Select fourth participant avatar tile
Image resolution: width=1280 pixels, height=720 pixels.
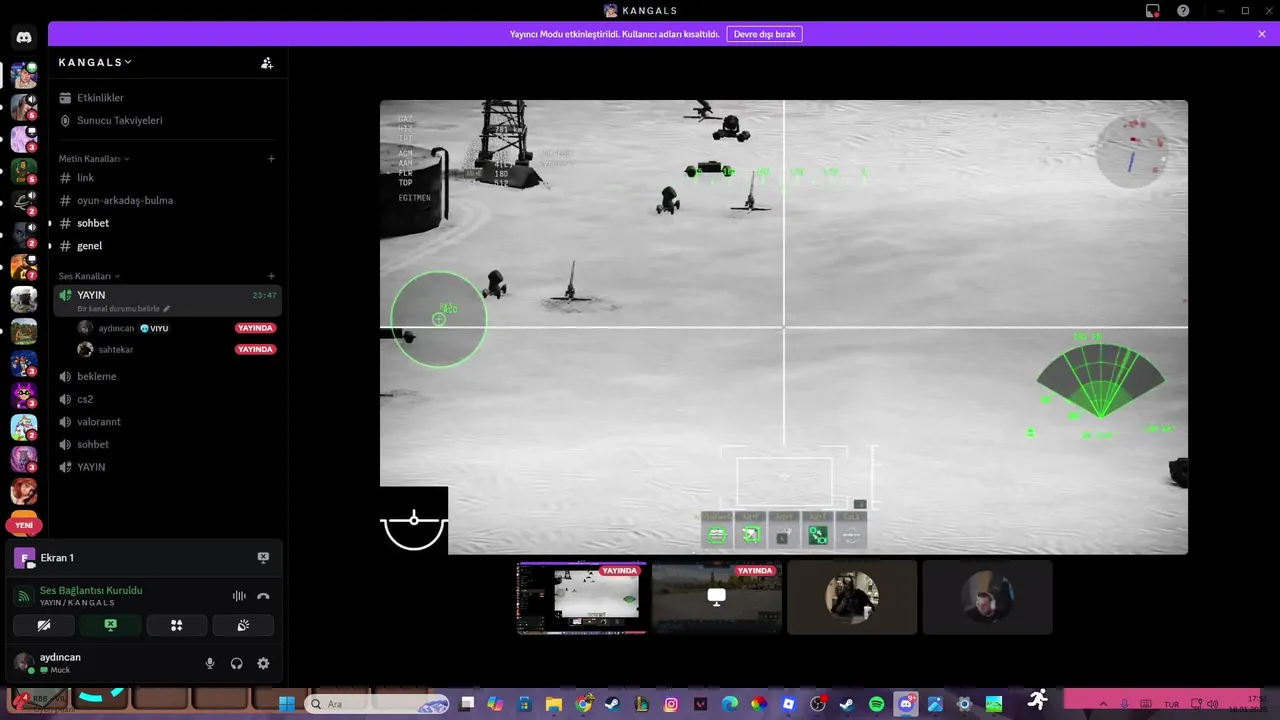(x=987, y=598)
